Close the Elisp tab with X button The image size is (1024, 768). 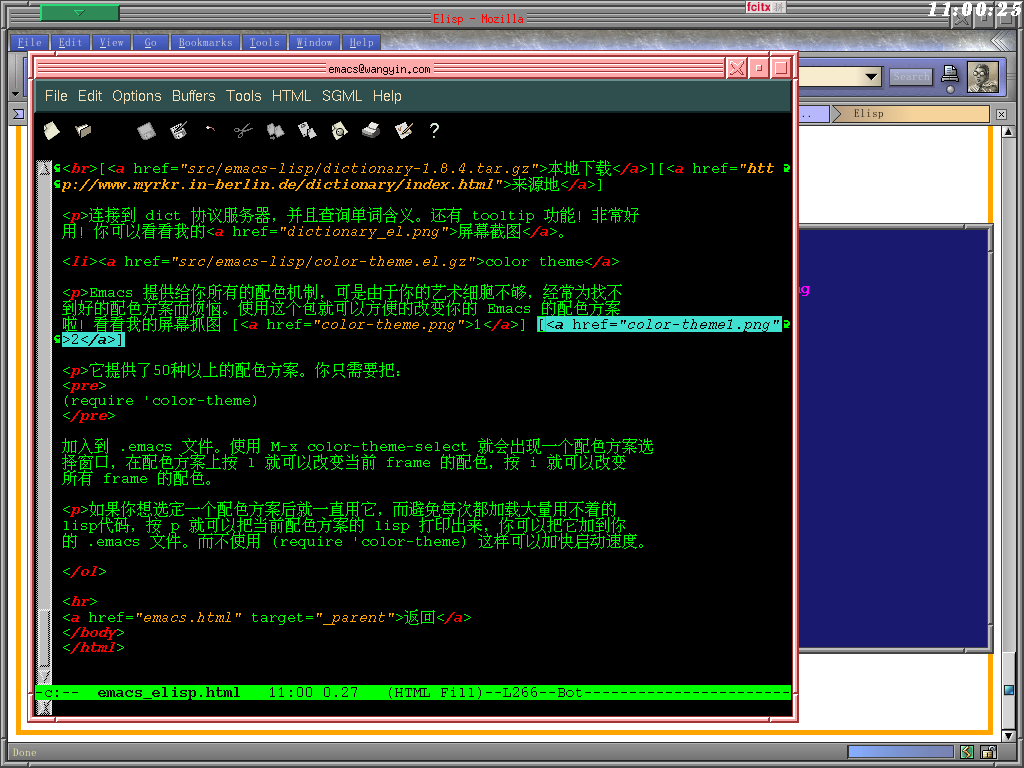1001,115
